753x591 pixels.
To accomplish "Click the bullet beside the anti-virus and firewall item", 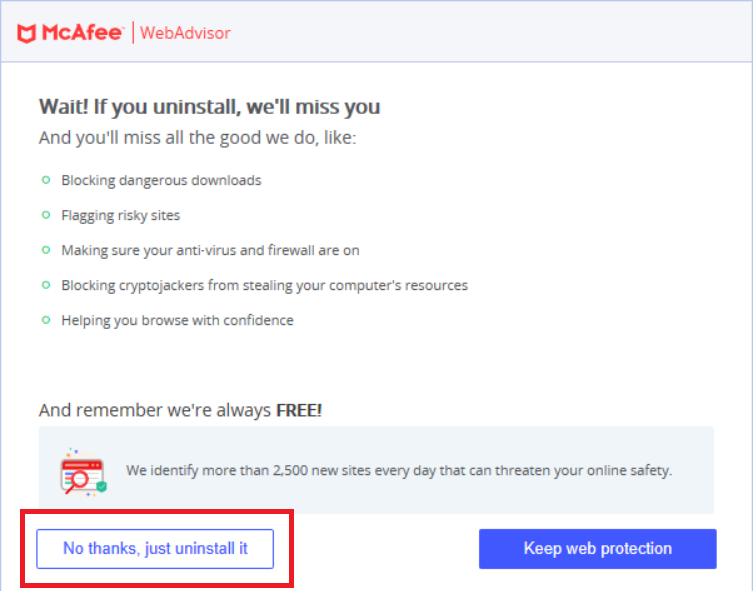I will click(45, 249).
